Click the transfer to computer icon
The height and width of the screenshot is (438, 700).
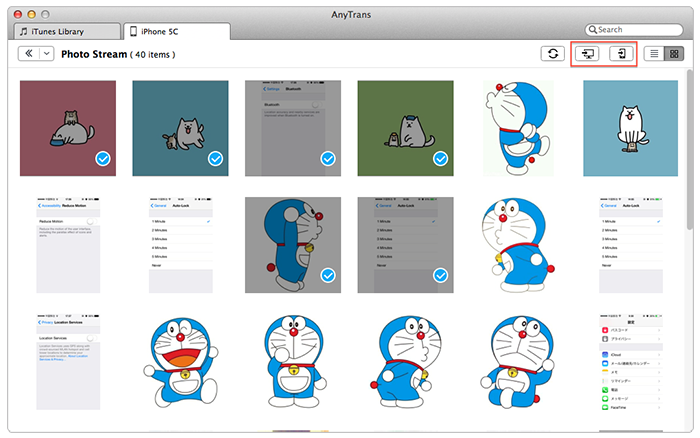(x=587, y=54)
